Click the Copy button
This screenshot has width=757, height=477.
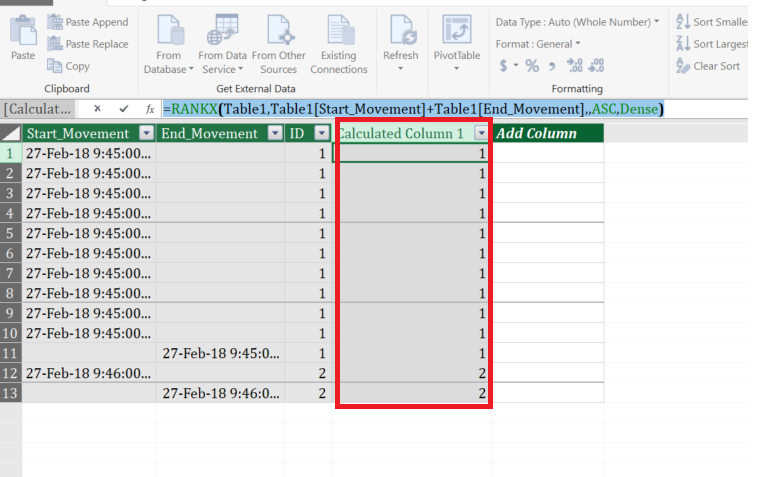[x=69, y=66]
